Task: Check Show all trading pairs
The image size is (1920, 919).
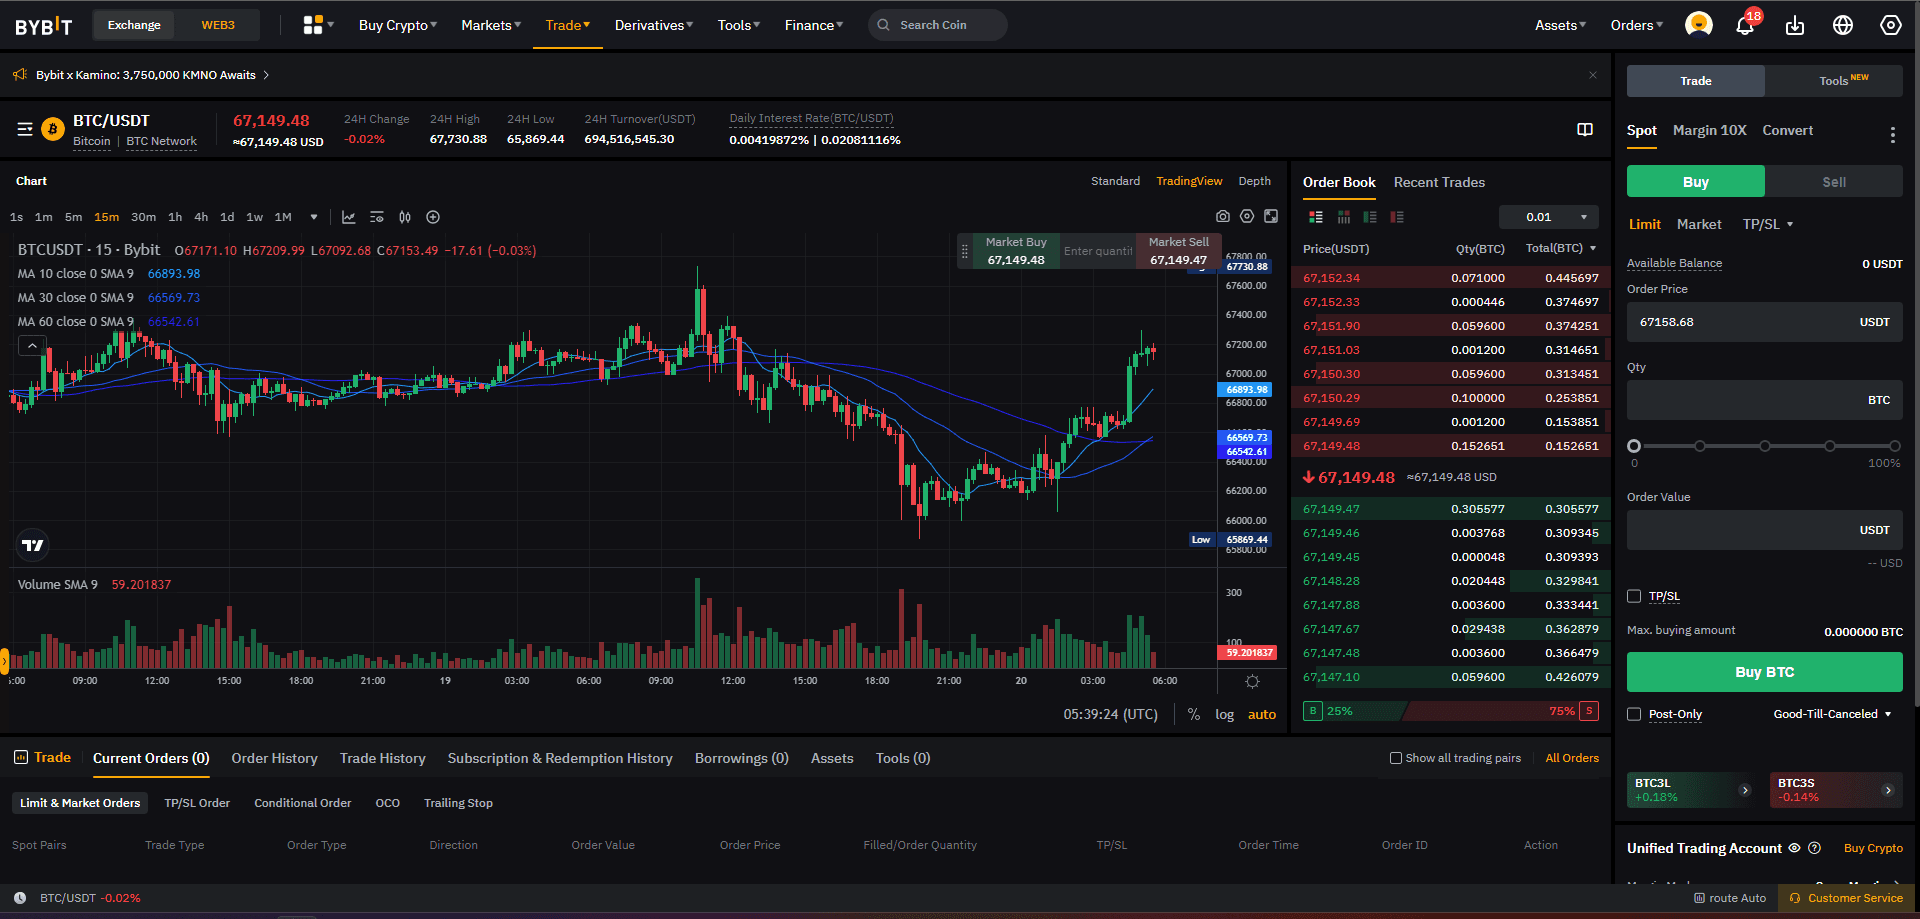Action: tap(1396, 758)
